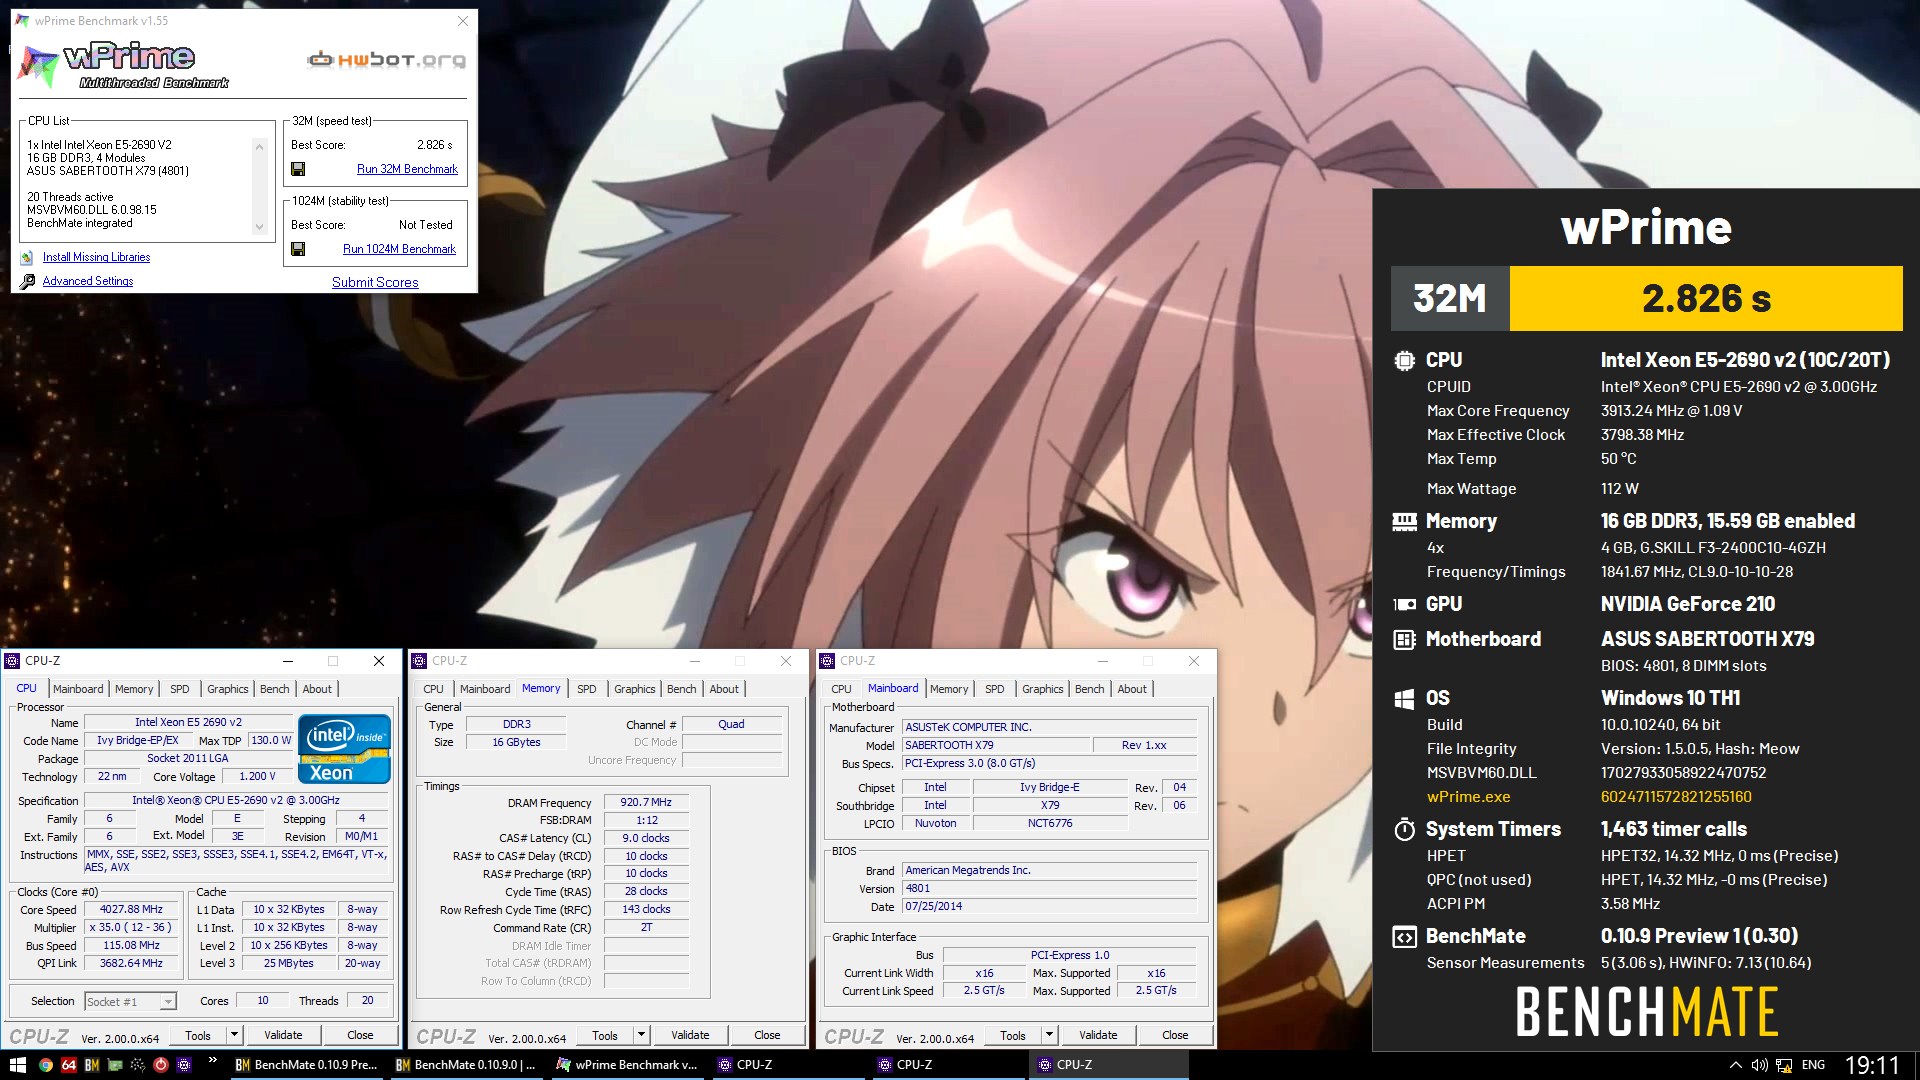Click the down arrow of wPrime CPU List scrollbar
The width and height of the screenshot is (1920, 1080).
point(260,227)
